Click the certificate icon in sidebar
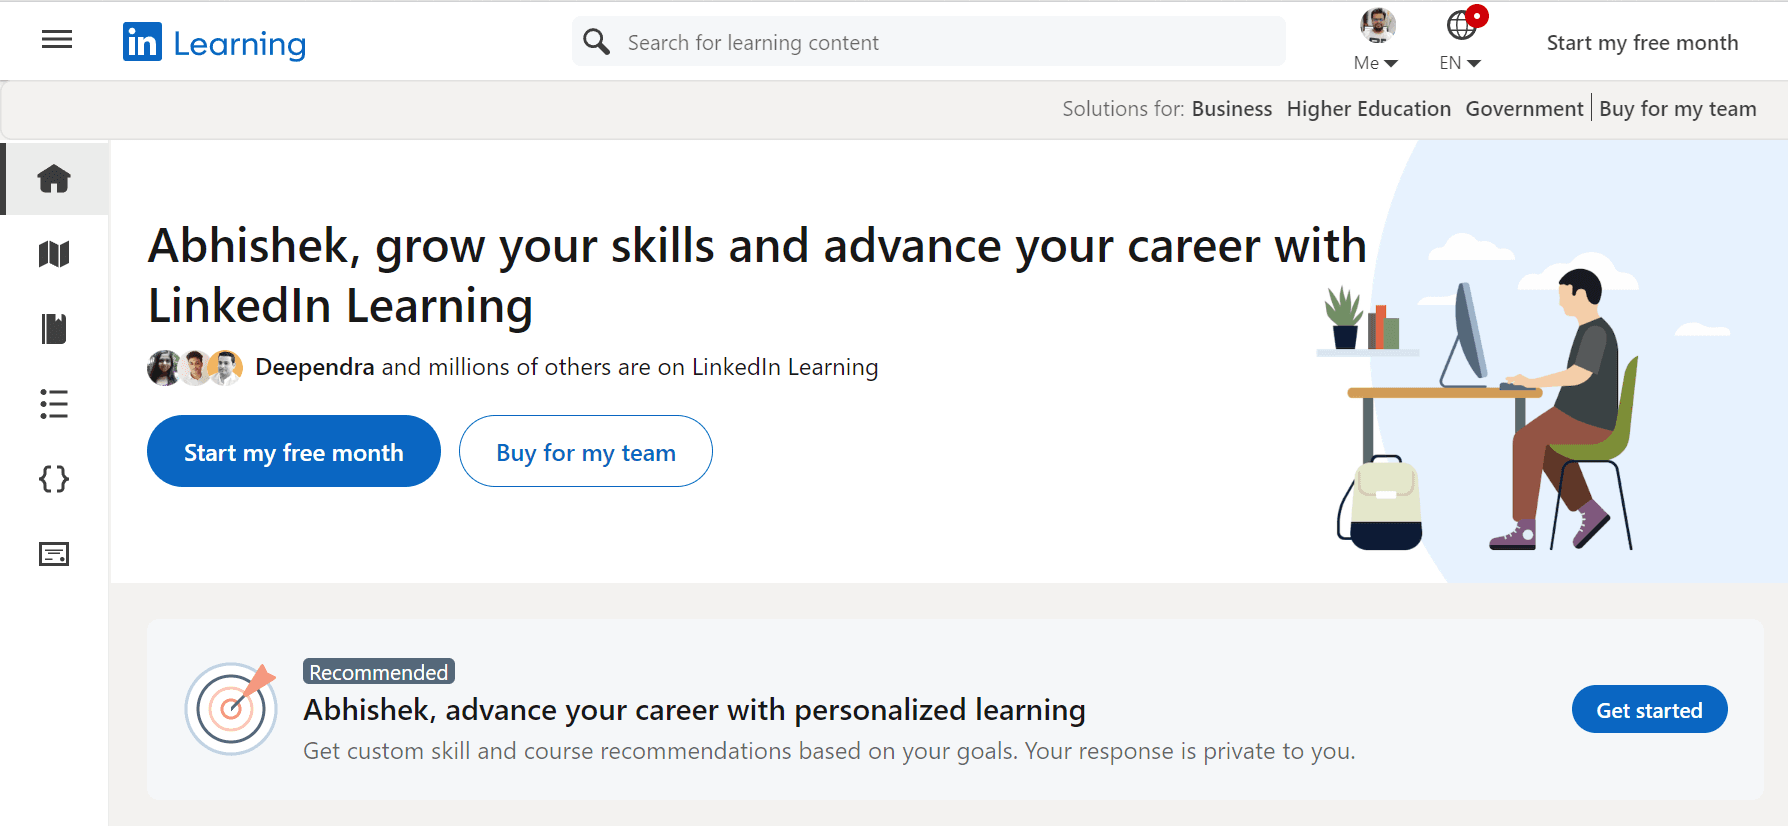This screenshot has height=826, width=1788. click(x=54, y=554)
